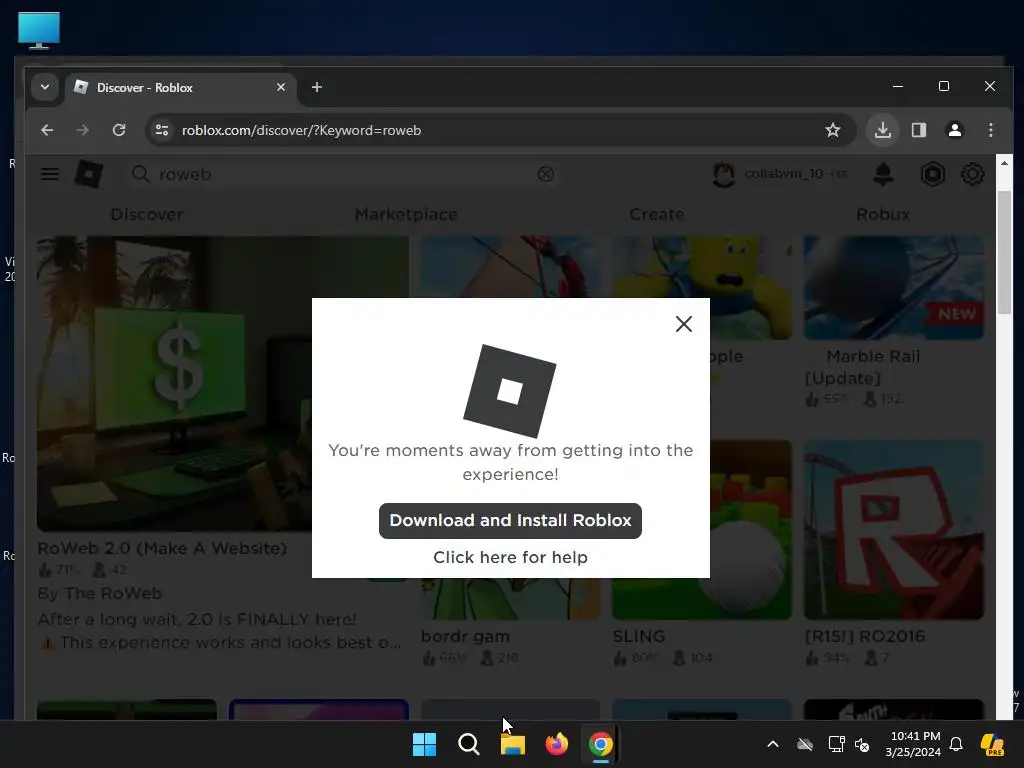Open Windows Start menu

424,744
